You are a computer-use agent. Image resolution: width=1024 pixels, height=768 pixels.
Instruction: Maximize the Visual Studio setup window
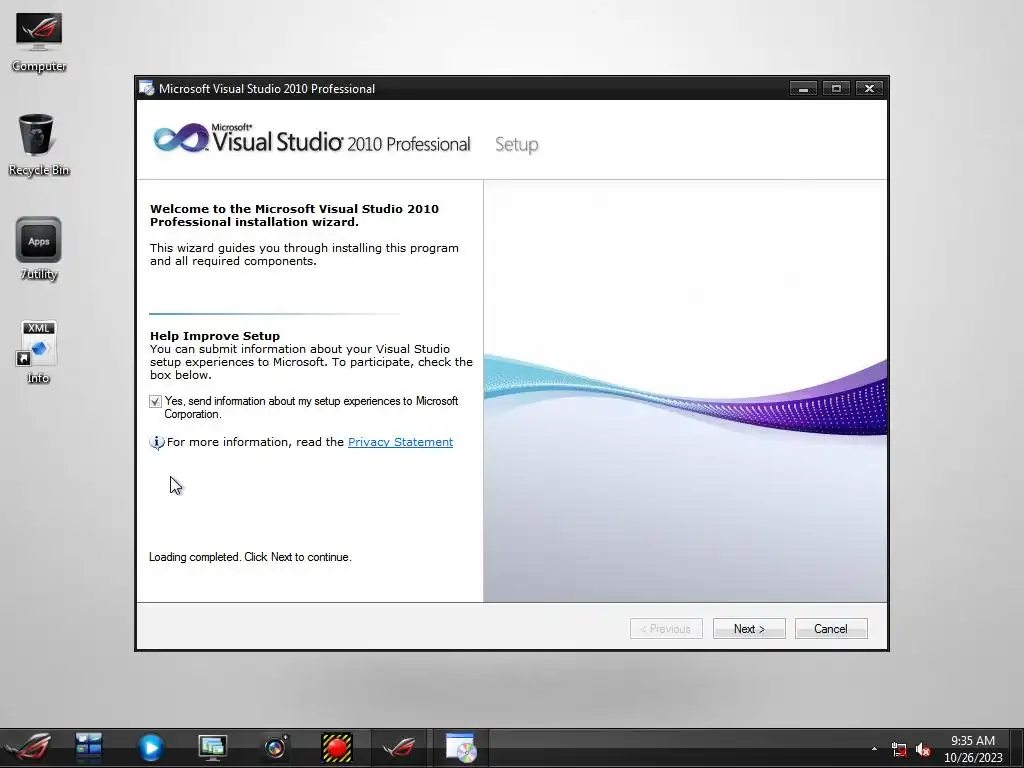(836, 88)
